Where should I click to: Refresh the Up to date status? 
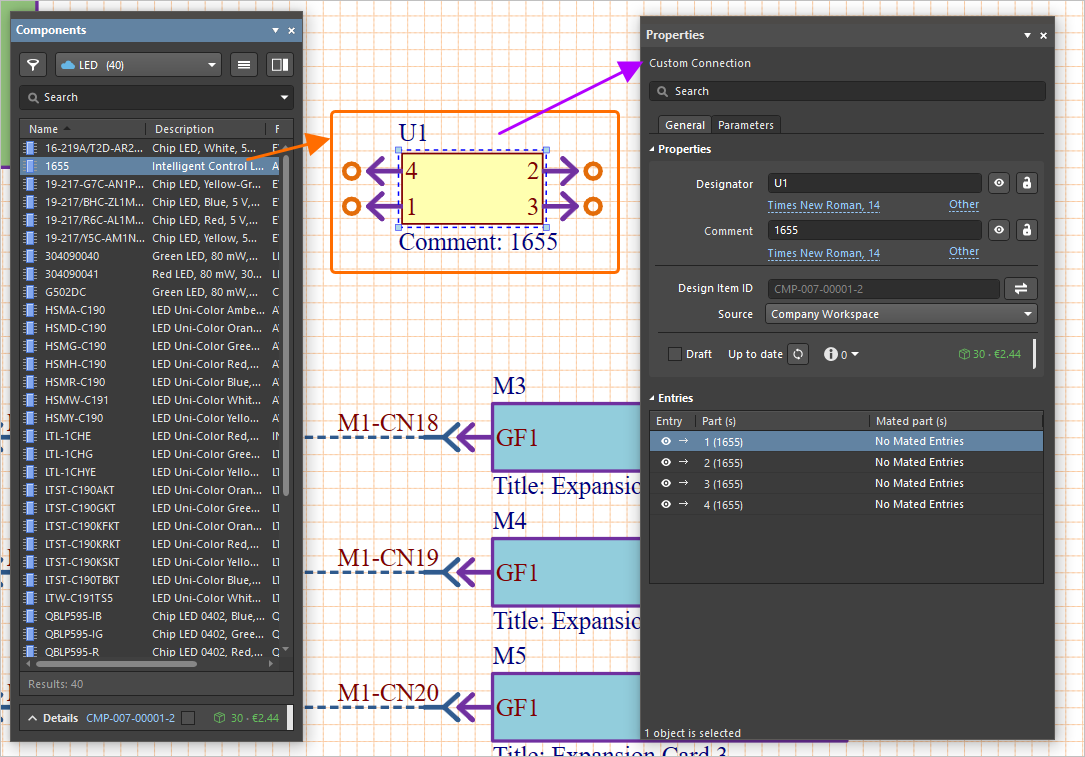pyautogui.click(x=797, y=354)
